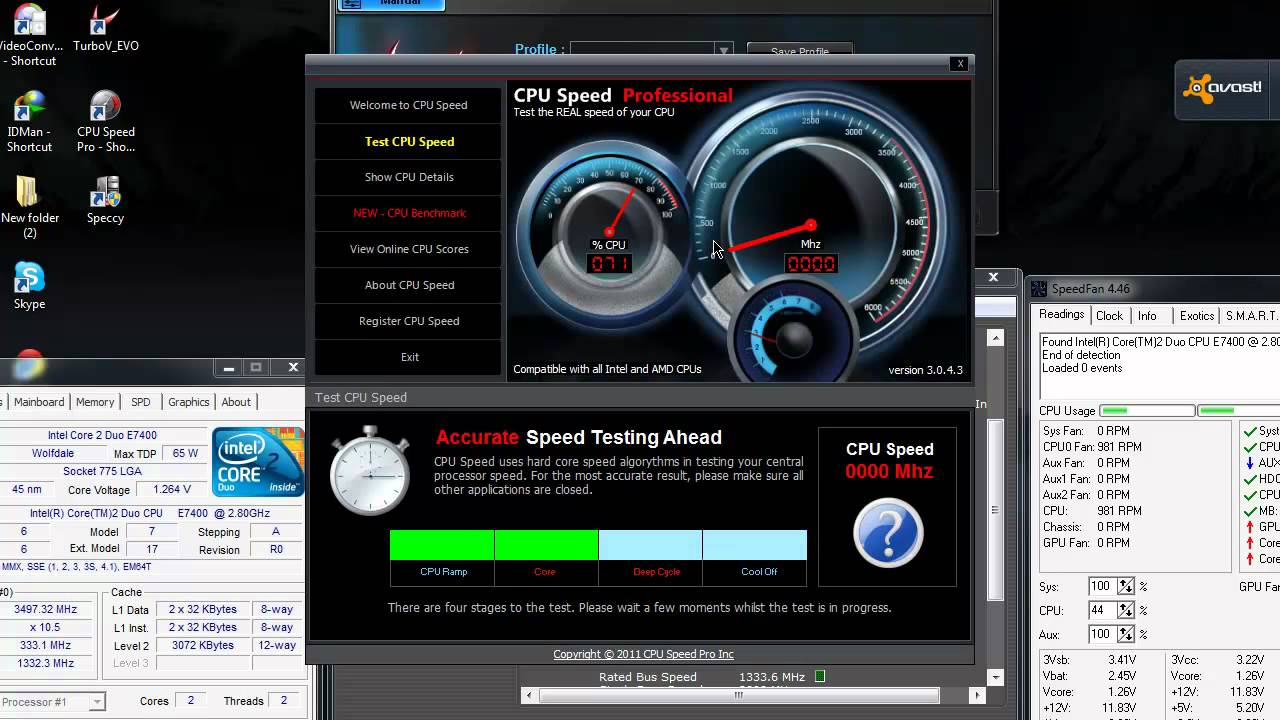Close the CPU Speed Professional window
Image resolution: width=1280 pixels, height=720 pixels.
coord(960,63)
